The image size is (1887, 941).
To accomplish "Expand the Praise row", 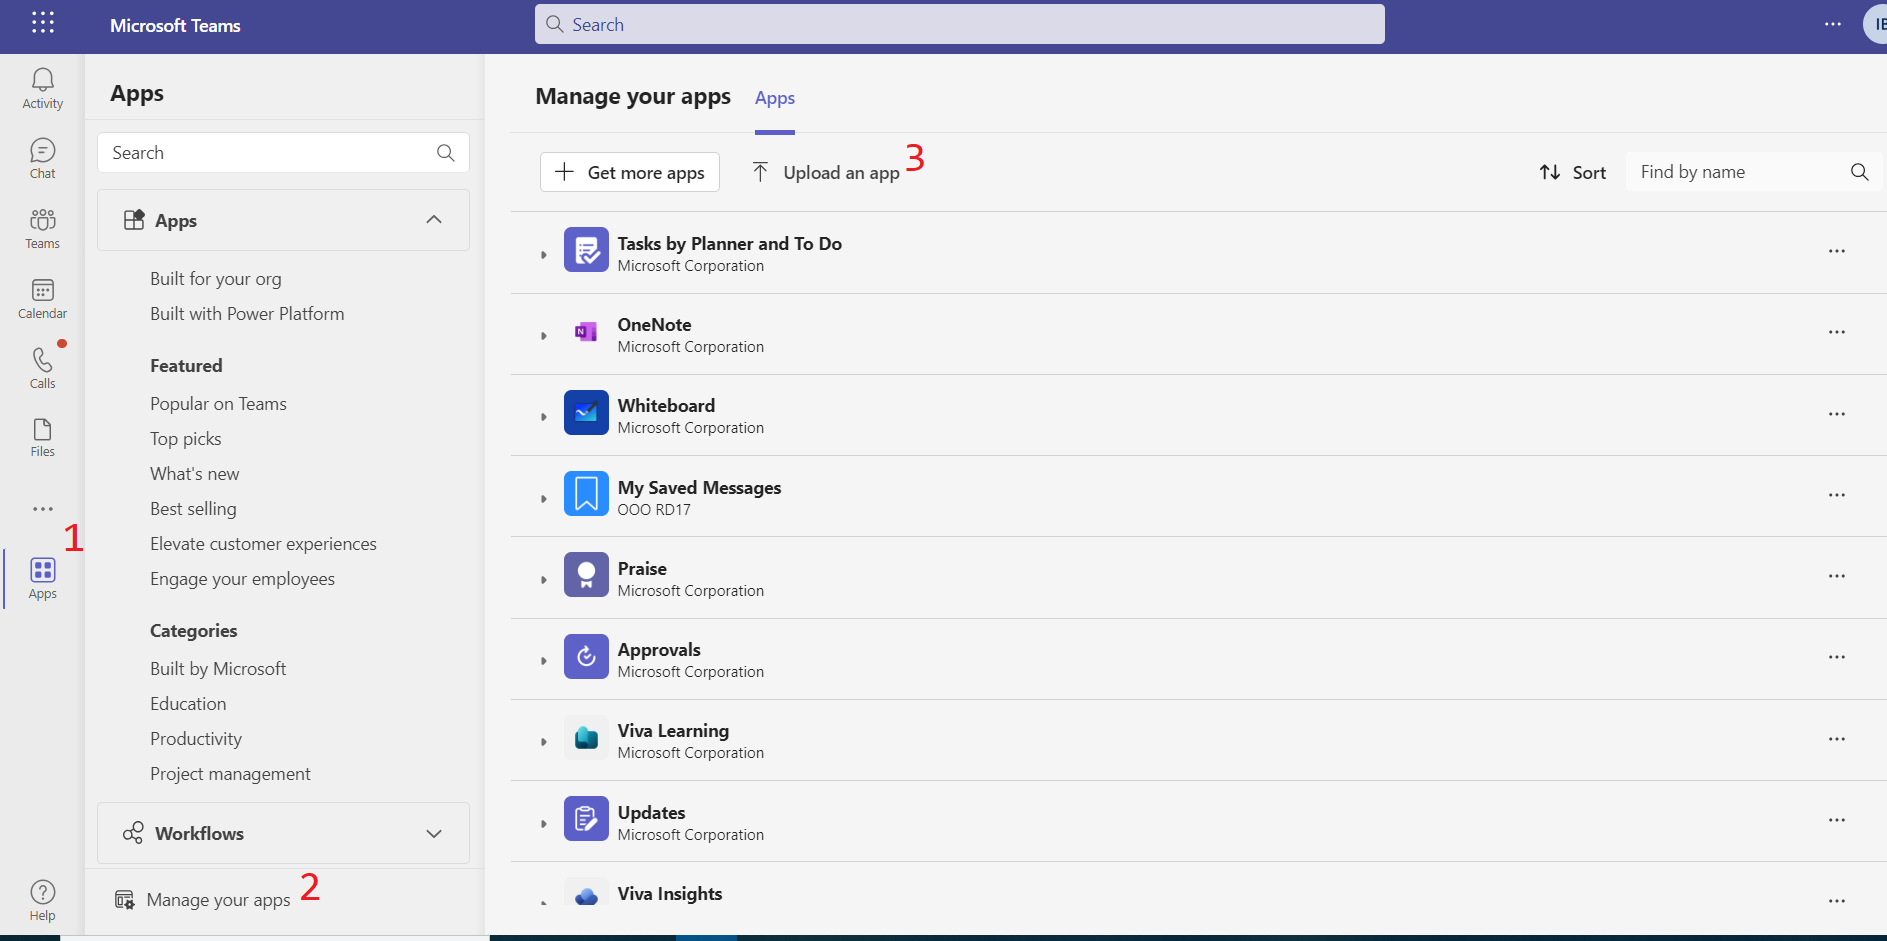I will point(544,580).
